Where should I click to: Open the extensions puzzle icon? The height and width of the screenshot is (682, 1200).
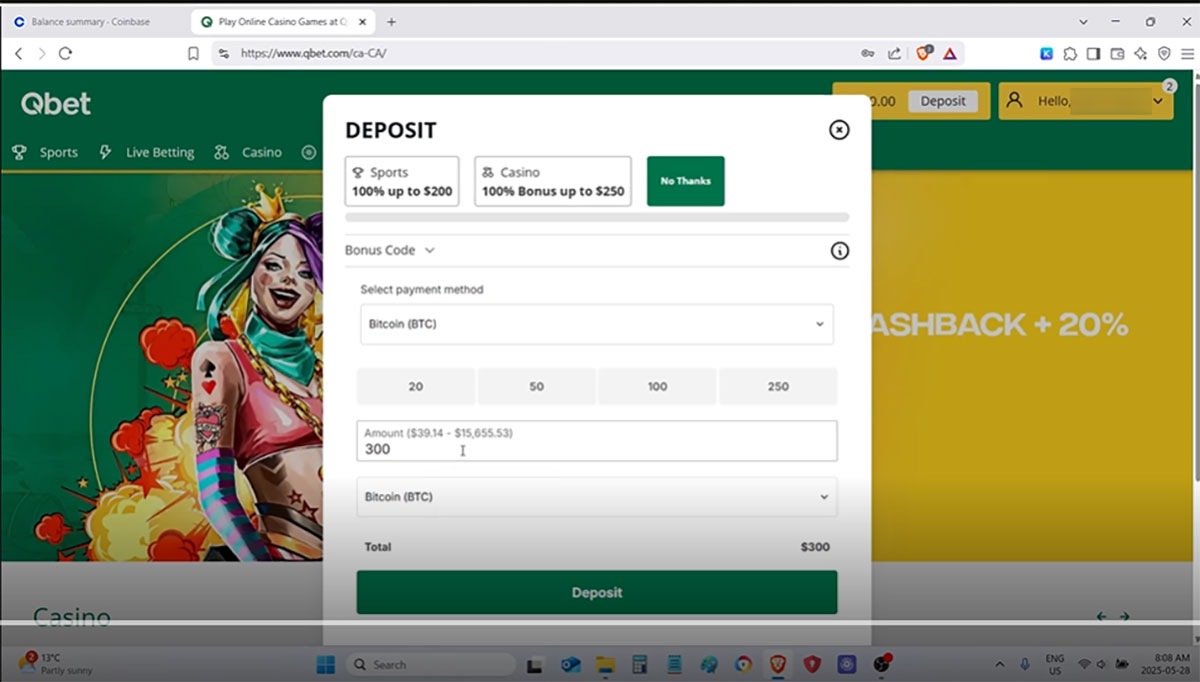pos(1070,54)
